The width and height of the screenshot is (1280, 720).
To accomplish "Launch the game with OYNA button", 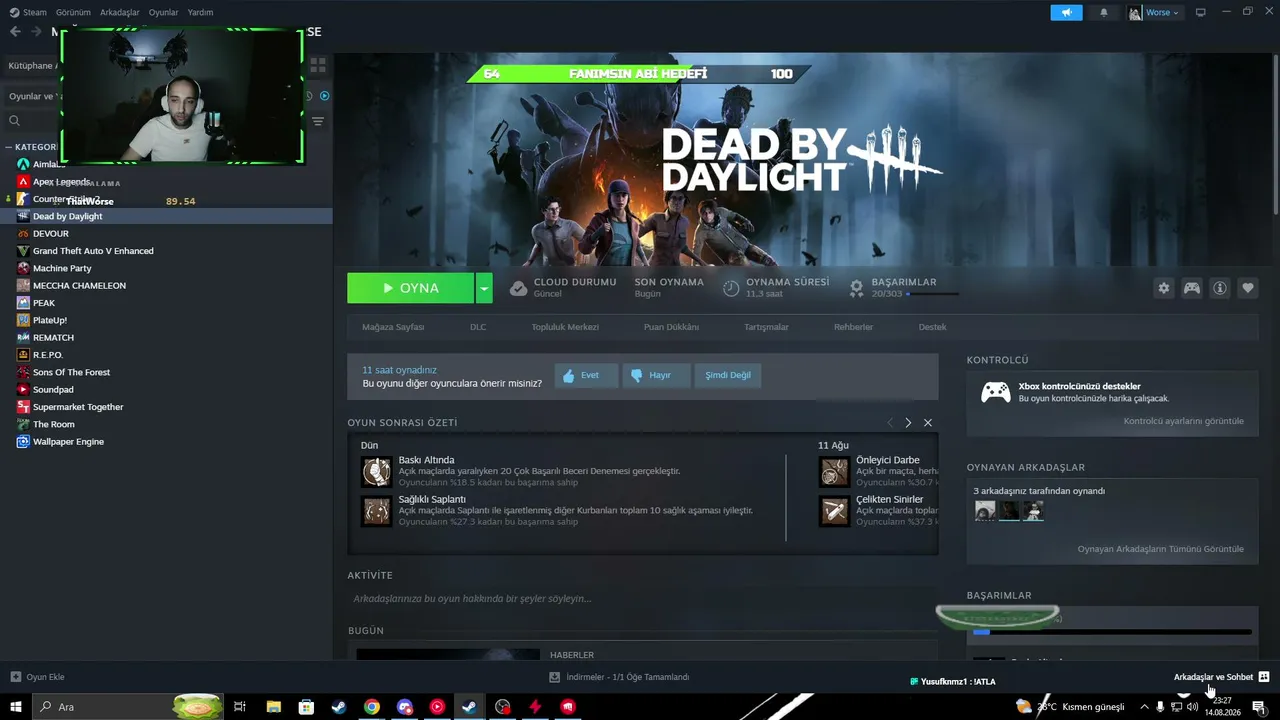I will click(x=411, y=288).
